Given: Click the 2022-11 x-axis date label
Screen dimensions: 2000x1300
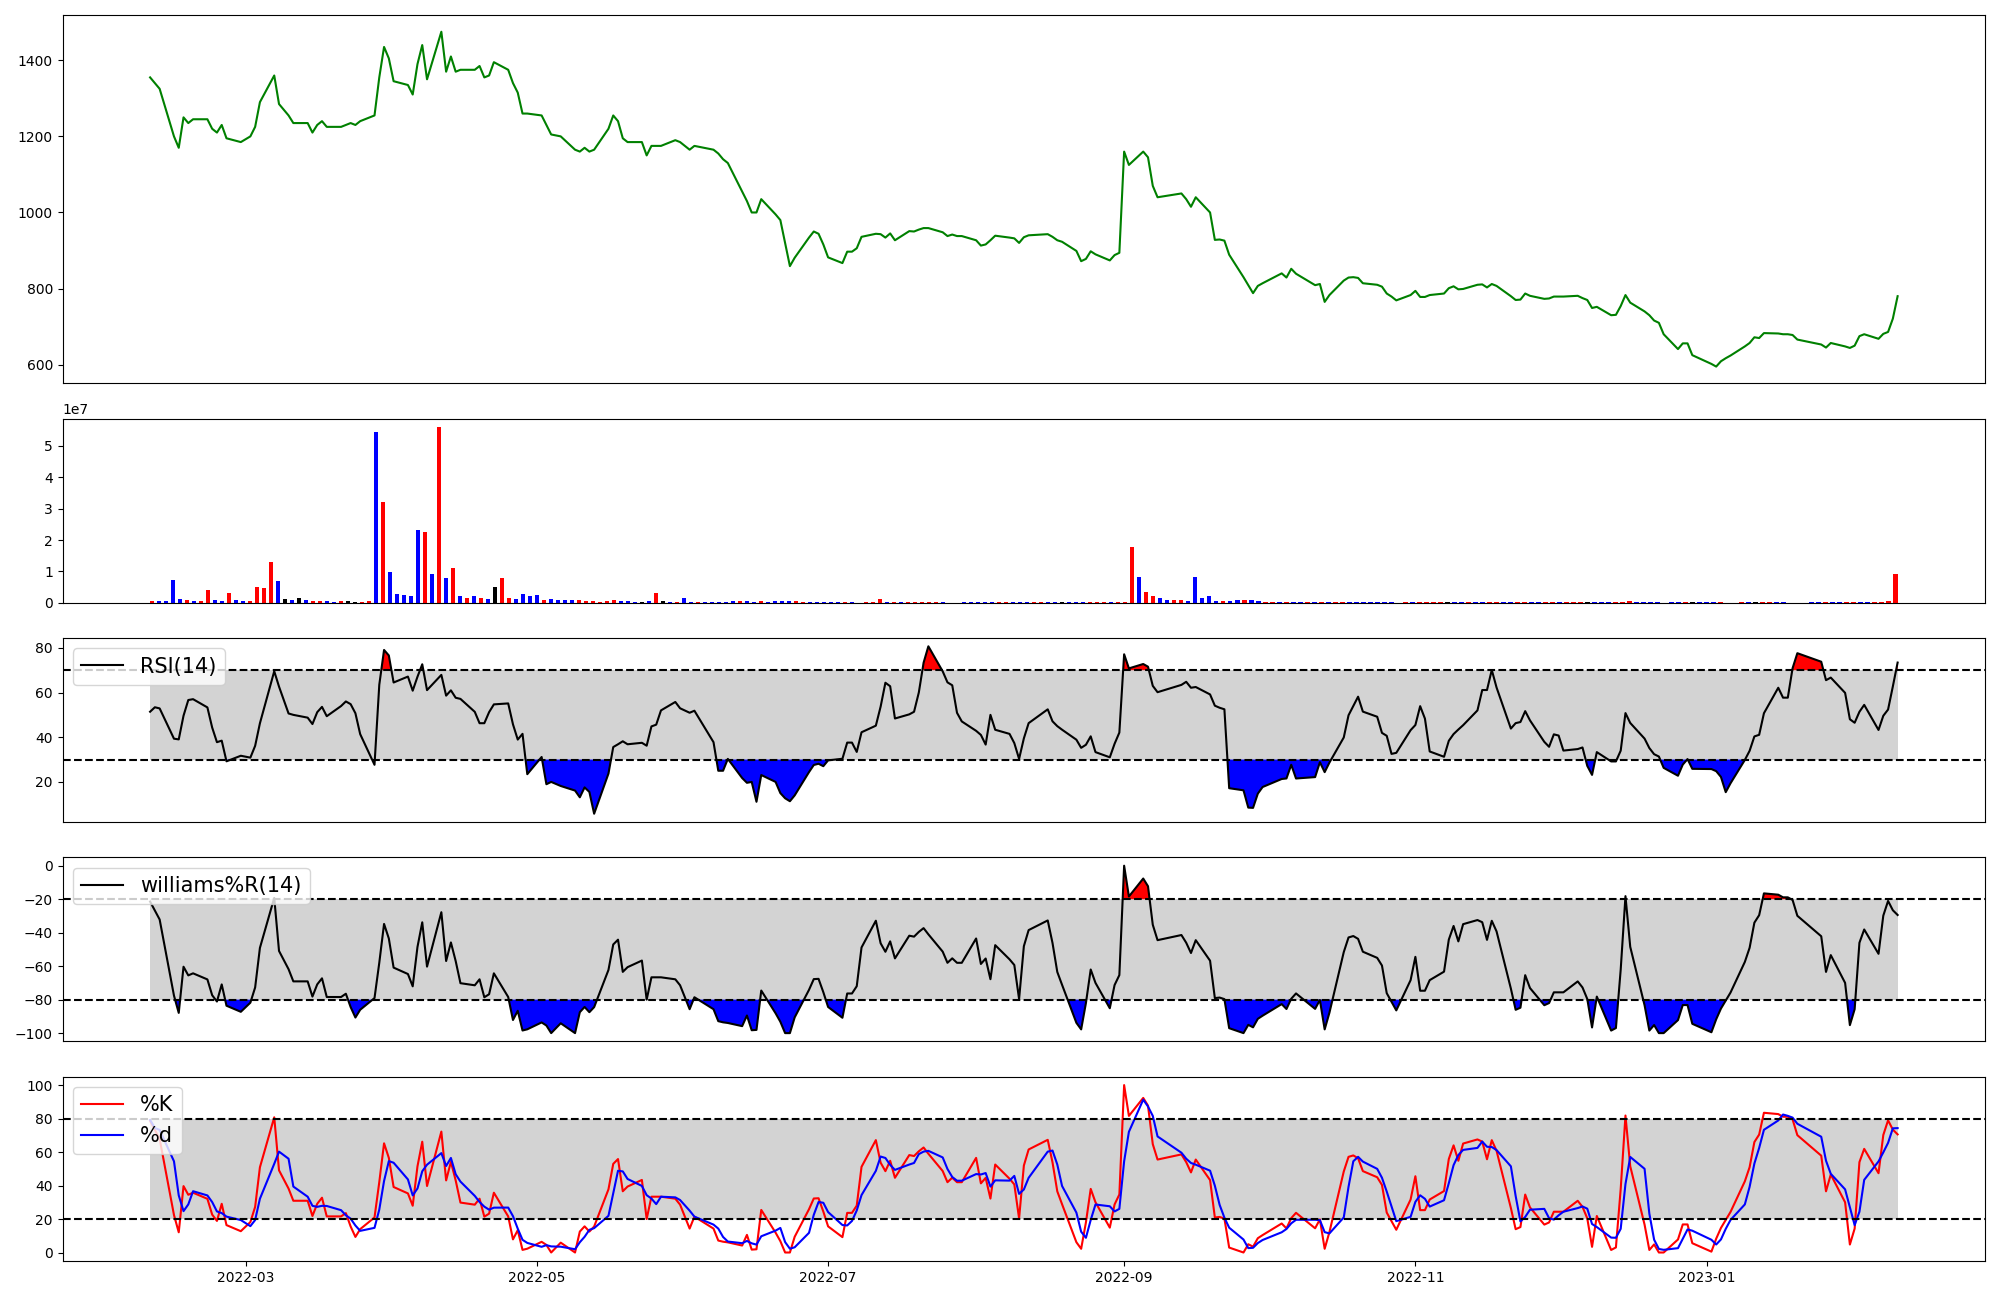Looking at the screenshot, I should (1416, 1277).
